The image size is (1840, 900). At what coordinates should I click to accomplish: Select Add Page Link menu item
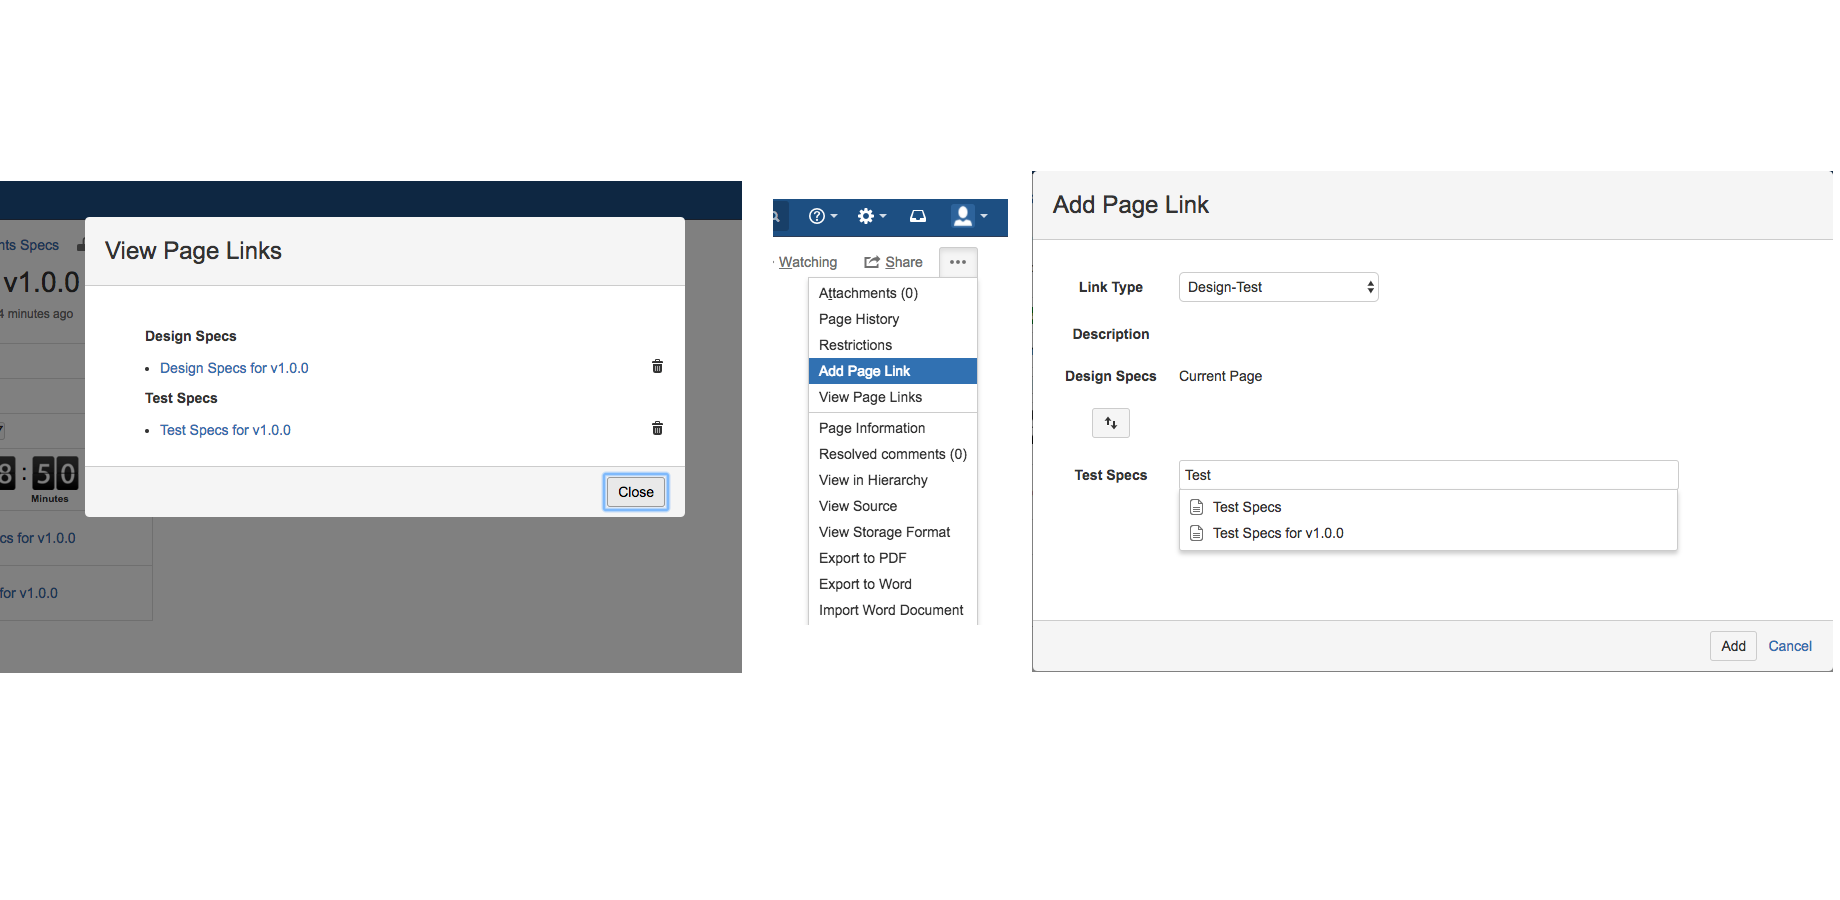click(x=892, y=371)
